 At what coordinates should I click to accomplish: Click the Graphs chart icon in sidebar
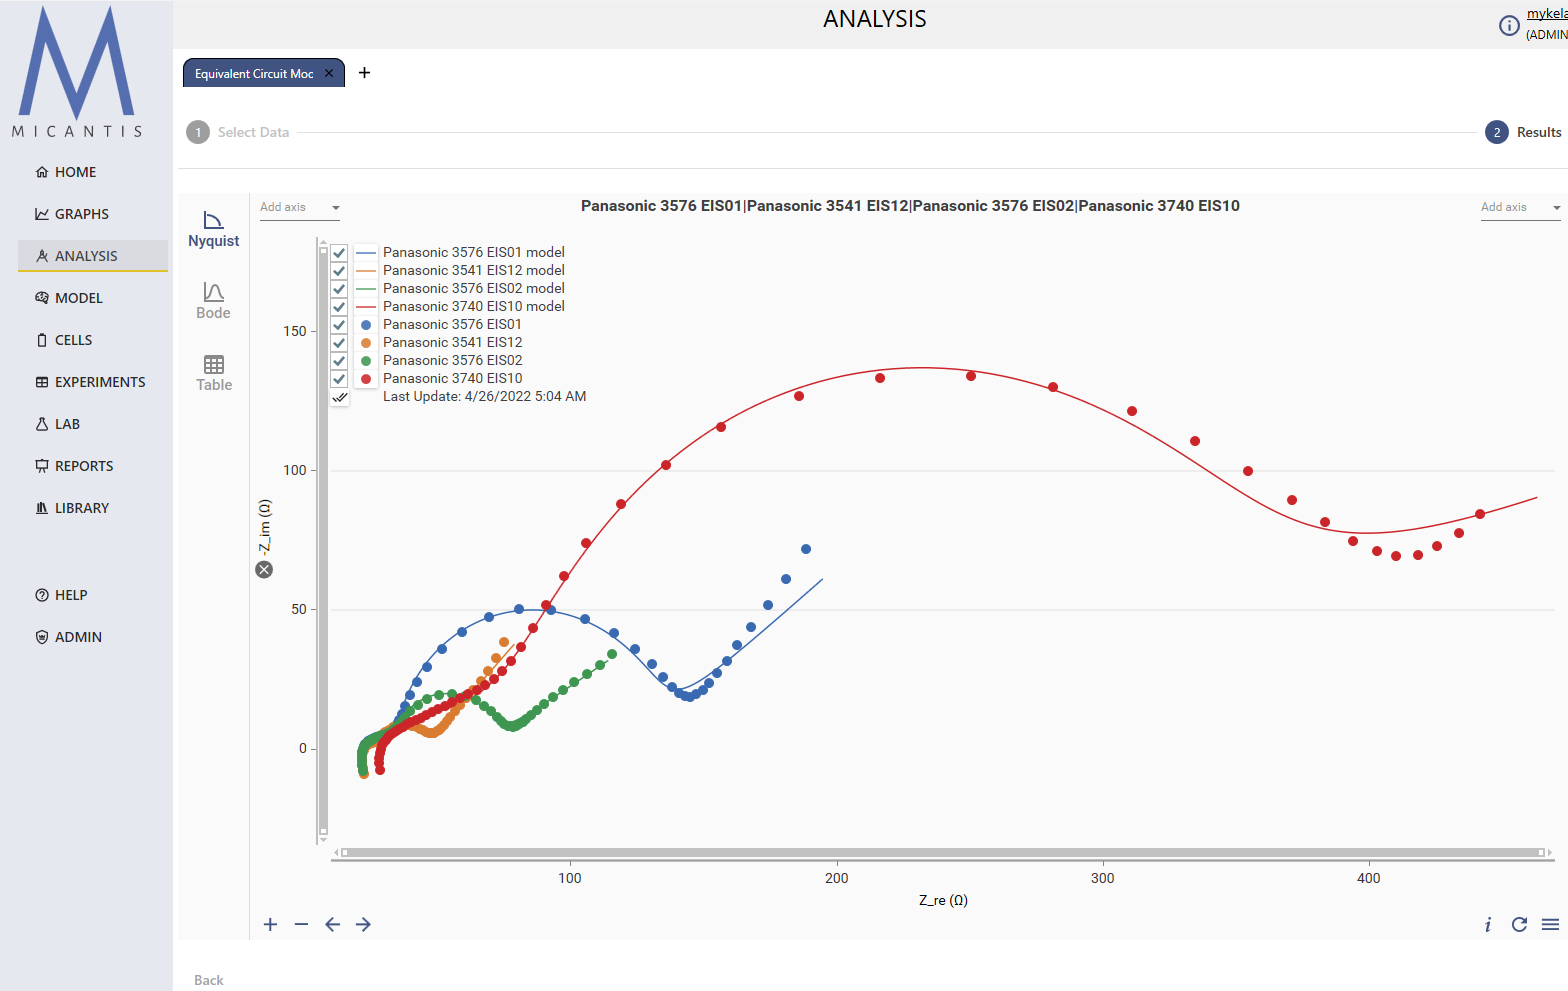click(x=42, y=214)
